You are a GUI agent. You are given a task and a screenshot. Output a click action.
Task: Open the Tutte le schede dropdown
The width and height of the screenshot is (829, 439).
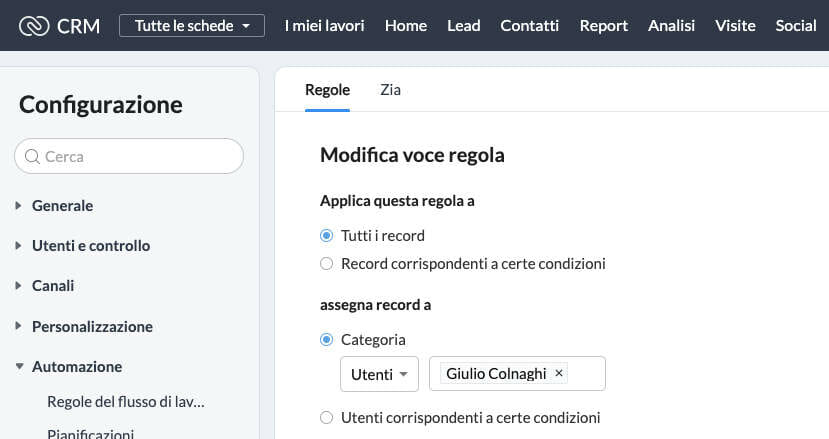coord(192,25)
